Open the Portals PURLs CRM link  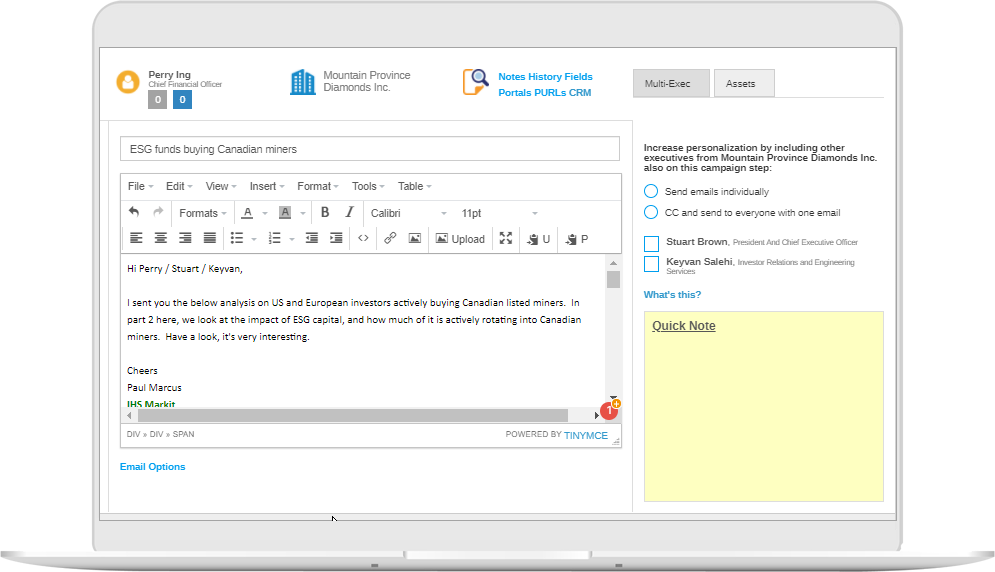click(544, 92)
